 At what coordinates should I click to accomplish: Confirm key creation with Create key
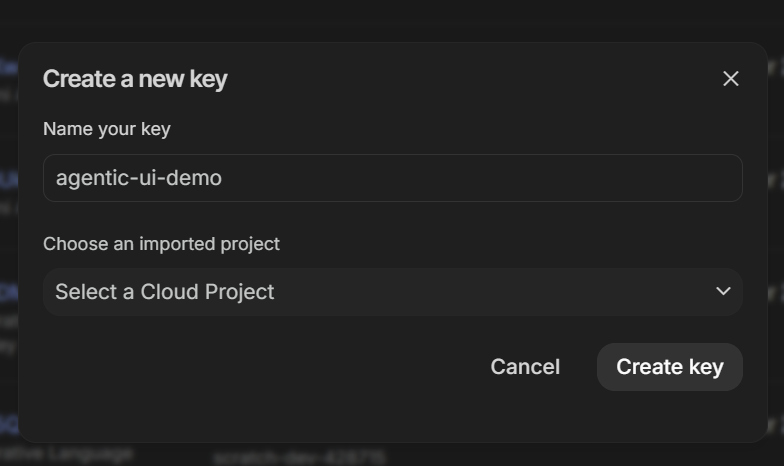pos(669,367)
